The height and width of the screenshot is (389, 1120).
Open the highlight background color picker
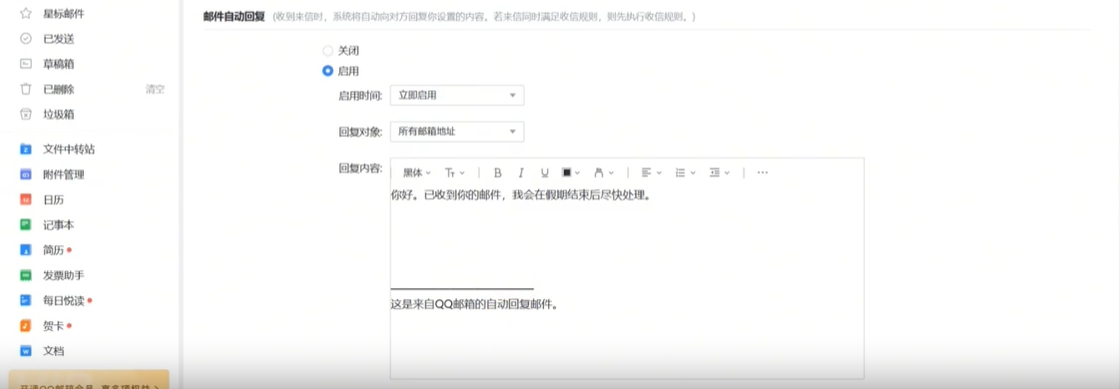[x=603, y=173]
